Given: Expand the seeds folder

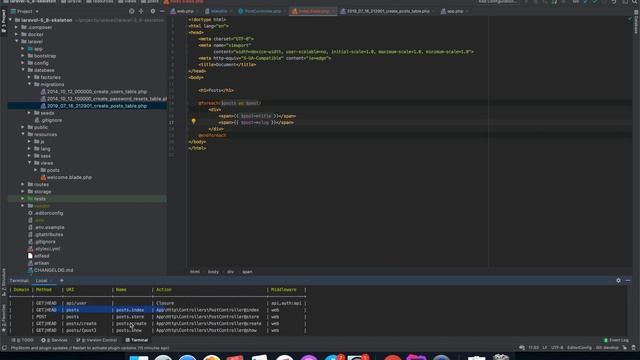Looking at the screenshot, I should (x=29, y=113).
